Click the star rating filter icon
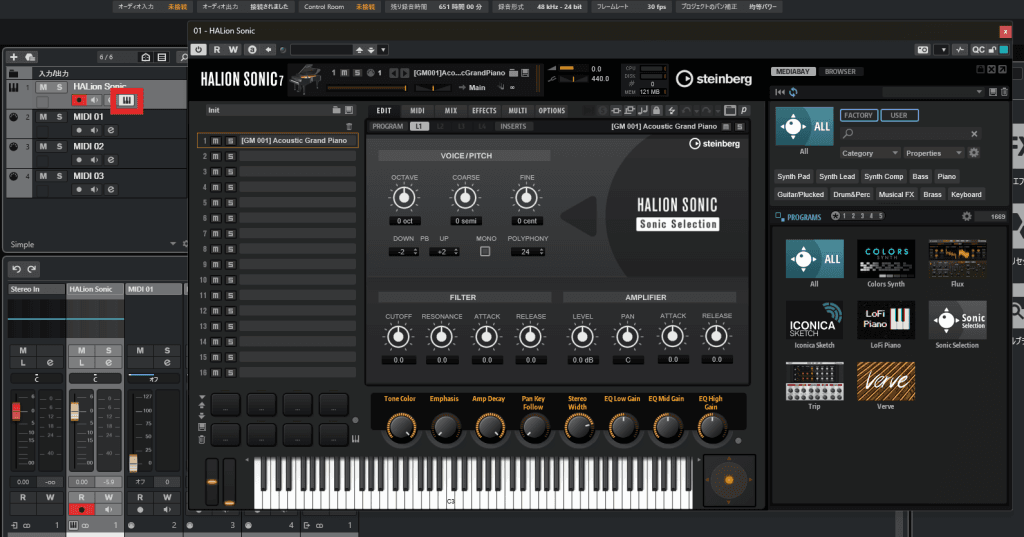Image resolution: width=1024 pixels, height=537 pixels. point(835,216)
